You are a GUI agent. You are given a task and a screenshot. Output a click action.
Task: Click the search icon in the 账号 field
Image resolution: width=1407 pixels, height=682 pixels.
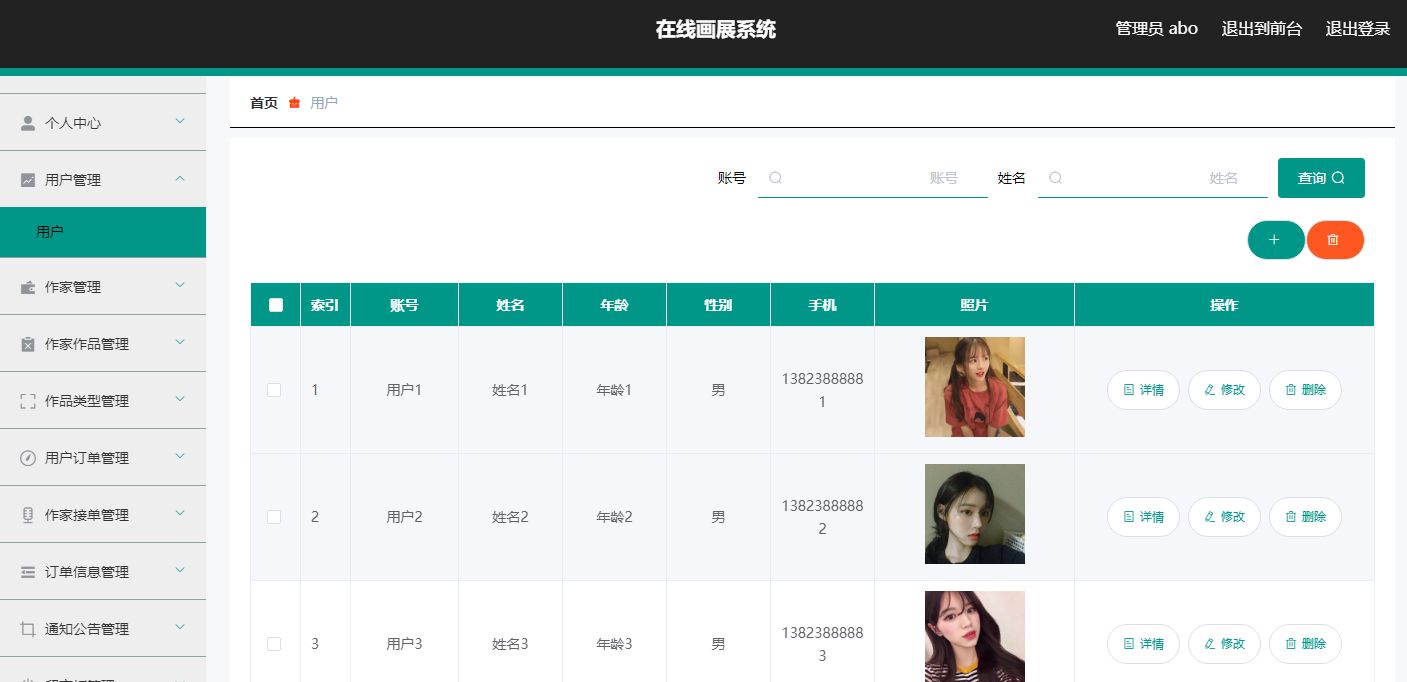pos(775,178)
